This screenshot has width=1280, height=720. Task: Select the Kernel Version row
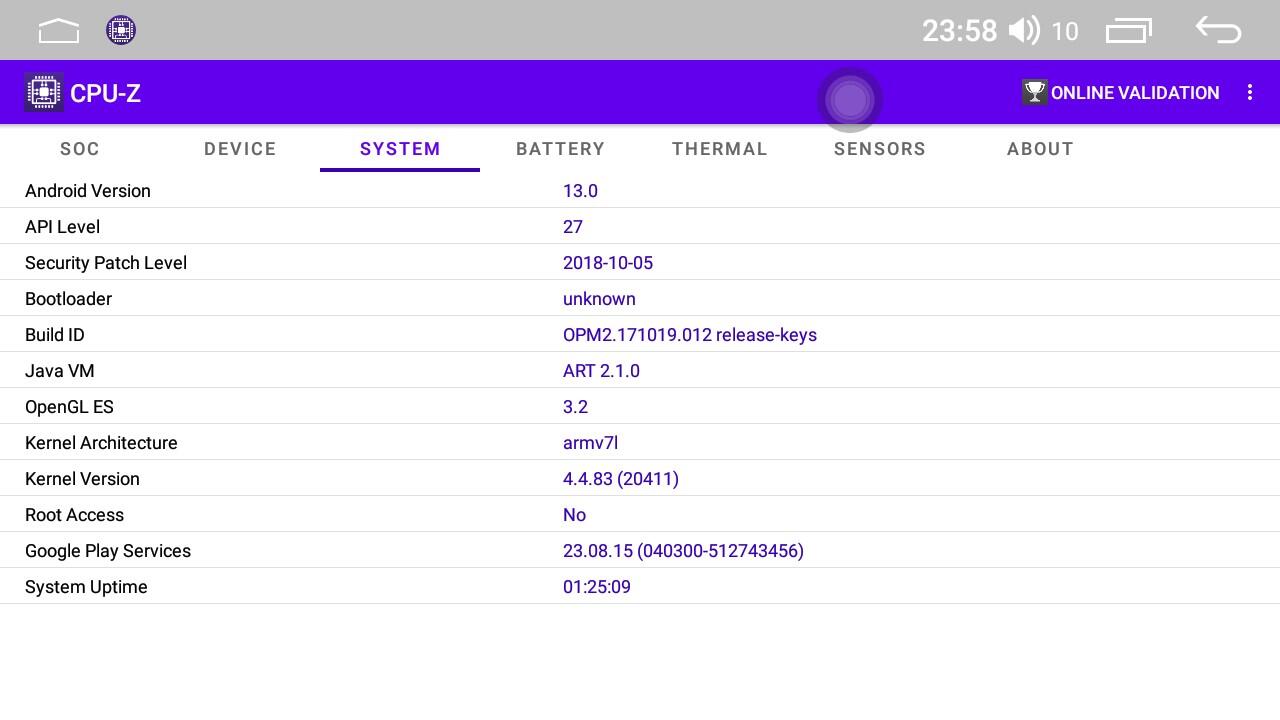[x=640, y=478]
